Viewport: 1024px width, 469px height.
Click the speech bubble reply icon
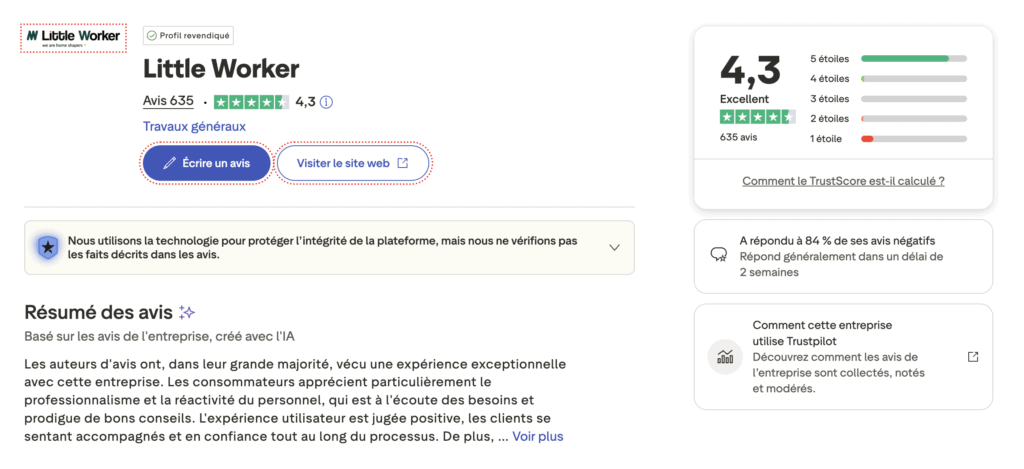[718, 255]
